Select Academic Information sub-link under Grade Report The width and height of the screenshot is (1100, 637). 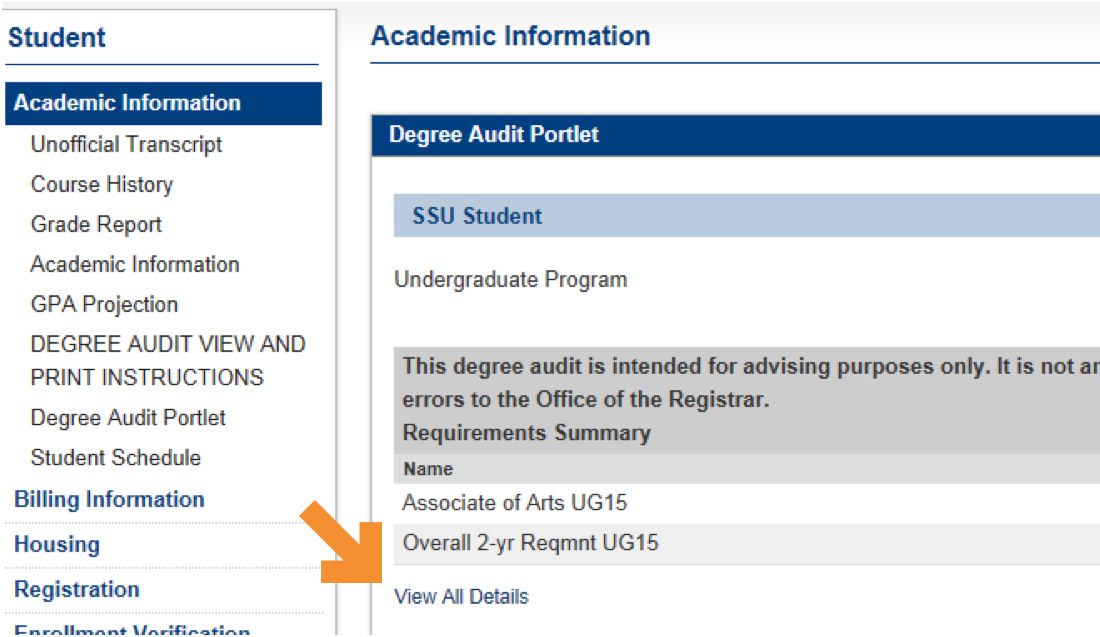pos(135,264)
